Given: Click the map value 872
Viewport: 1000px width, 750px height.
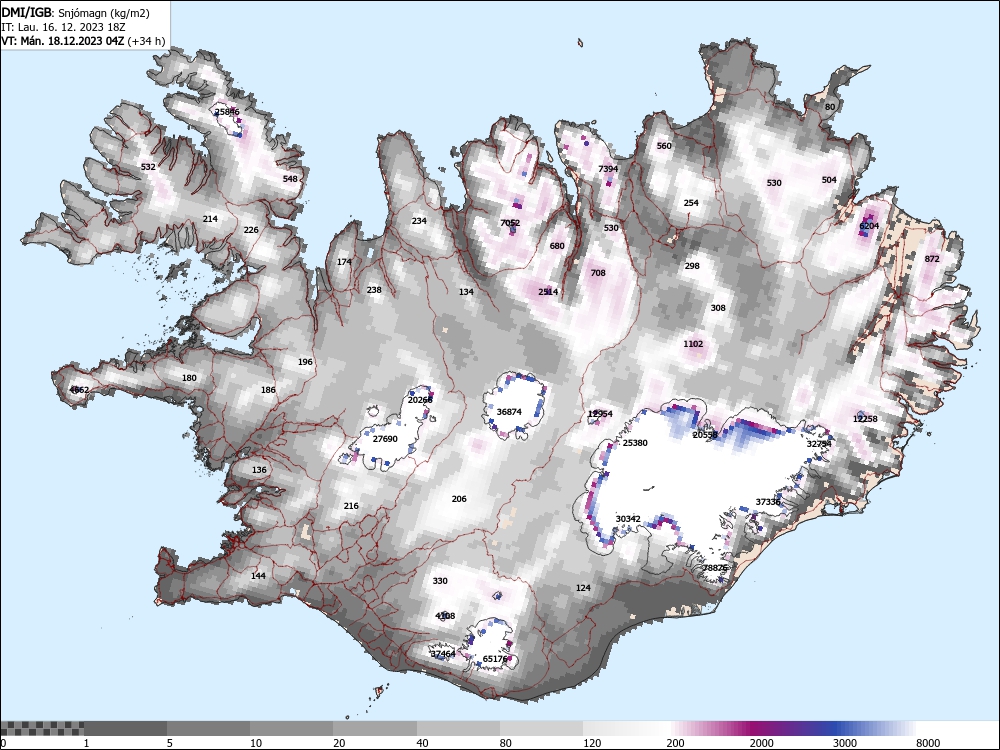Looking at the screenshot, I should (x=932, y=259).
